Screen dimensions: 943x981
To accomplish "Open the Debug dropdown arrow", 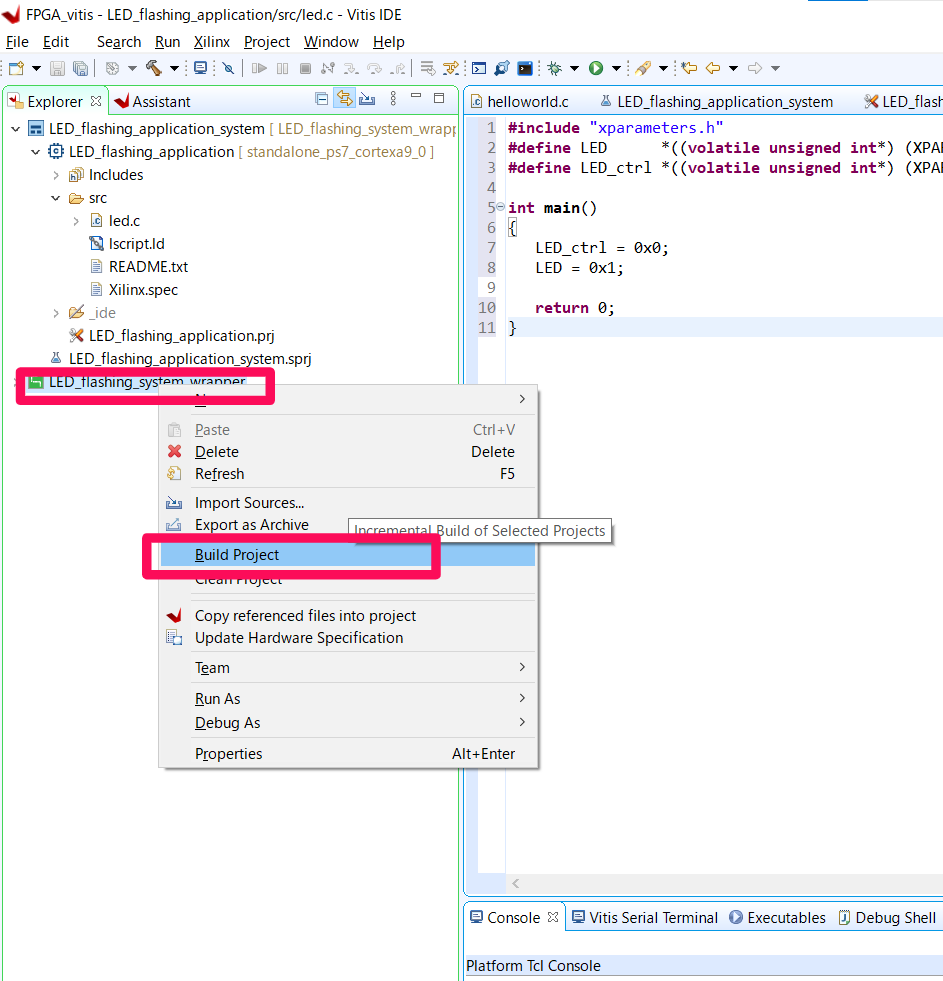I will pyautogui.click(x=574, y=68).
